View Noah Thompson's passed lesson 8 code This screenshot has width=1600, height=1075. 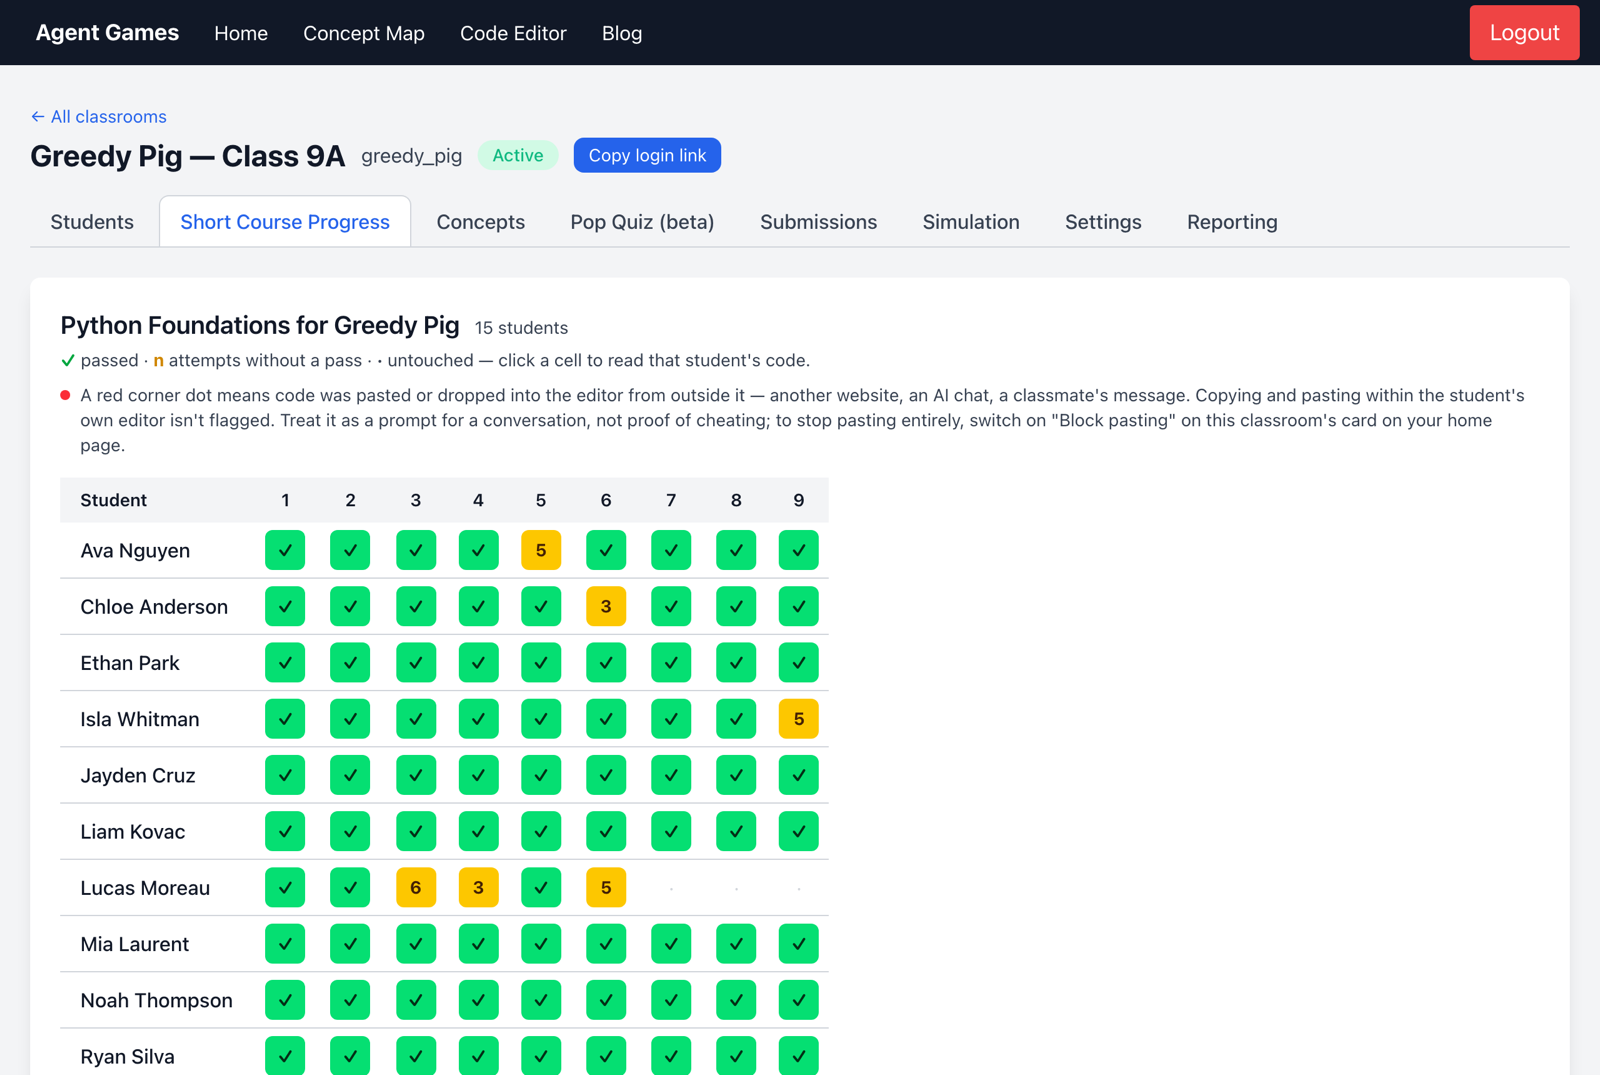[x=736, y=1000]
